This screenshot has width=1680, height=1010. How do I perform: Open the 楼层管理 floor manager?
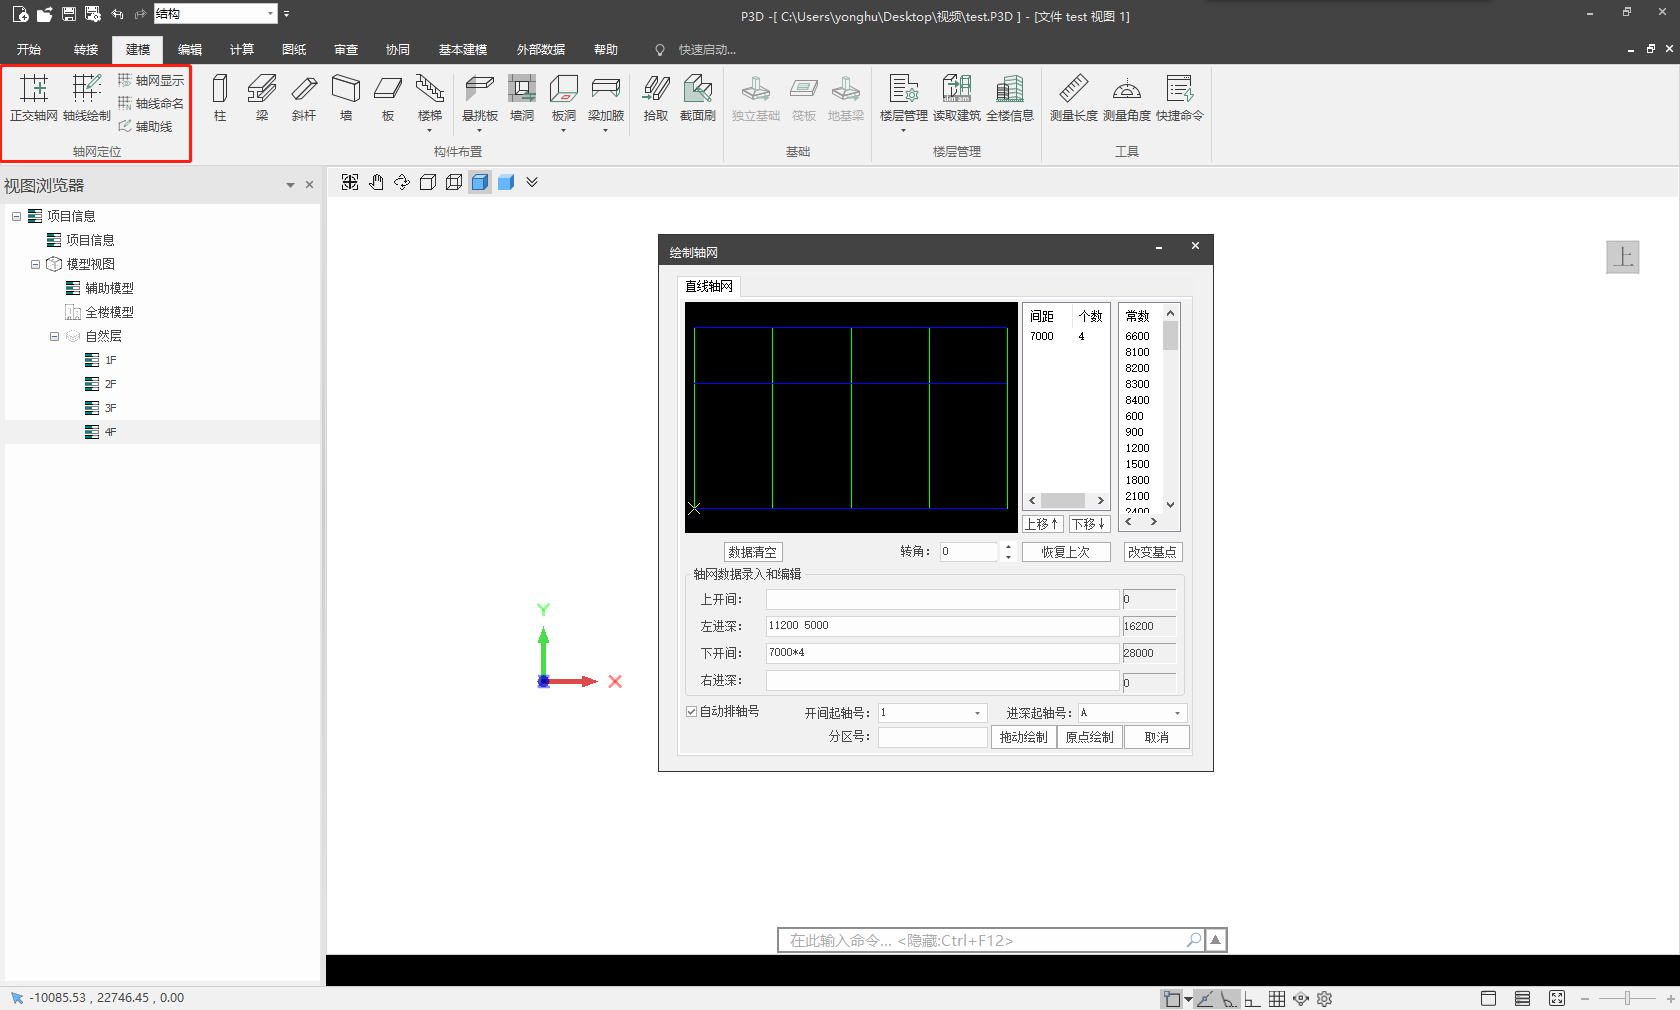[x=903, y=97]
